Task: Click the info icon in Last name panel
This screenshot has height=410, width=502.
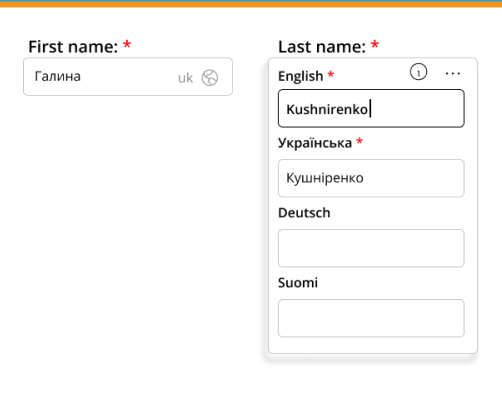Action: click(x=418, y=72)
